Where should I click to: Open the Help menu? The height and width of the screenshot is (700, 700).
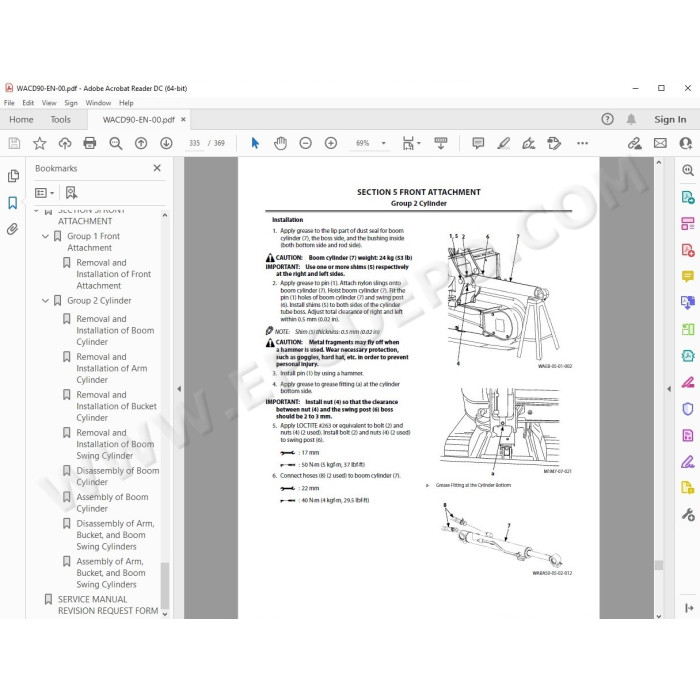click(126, 103)
